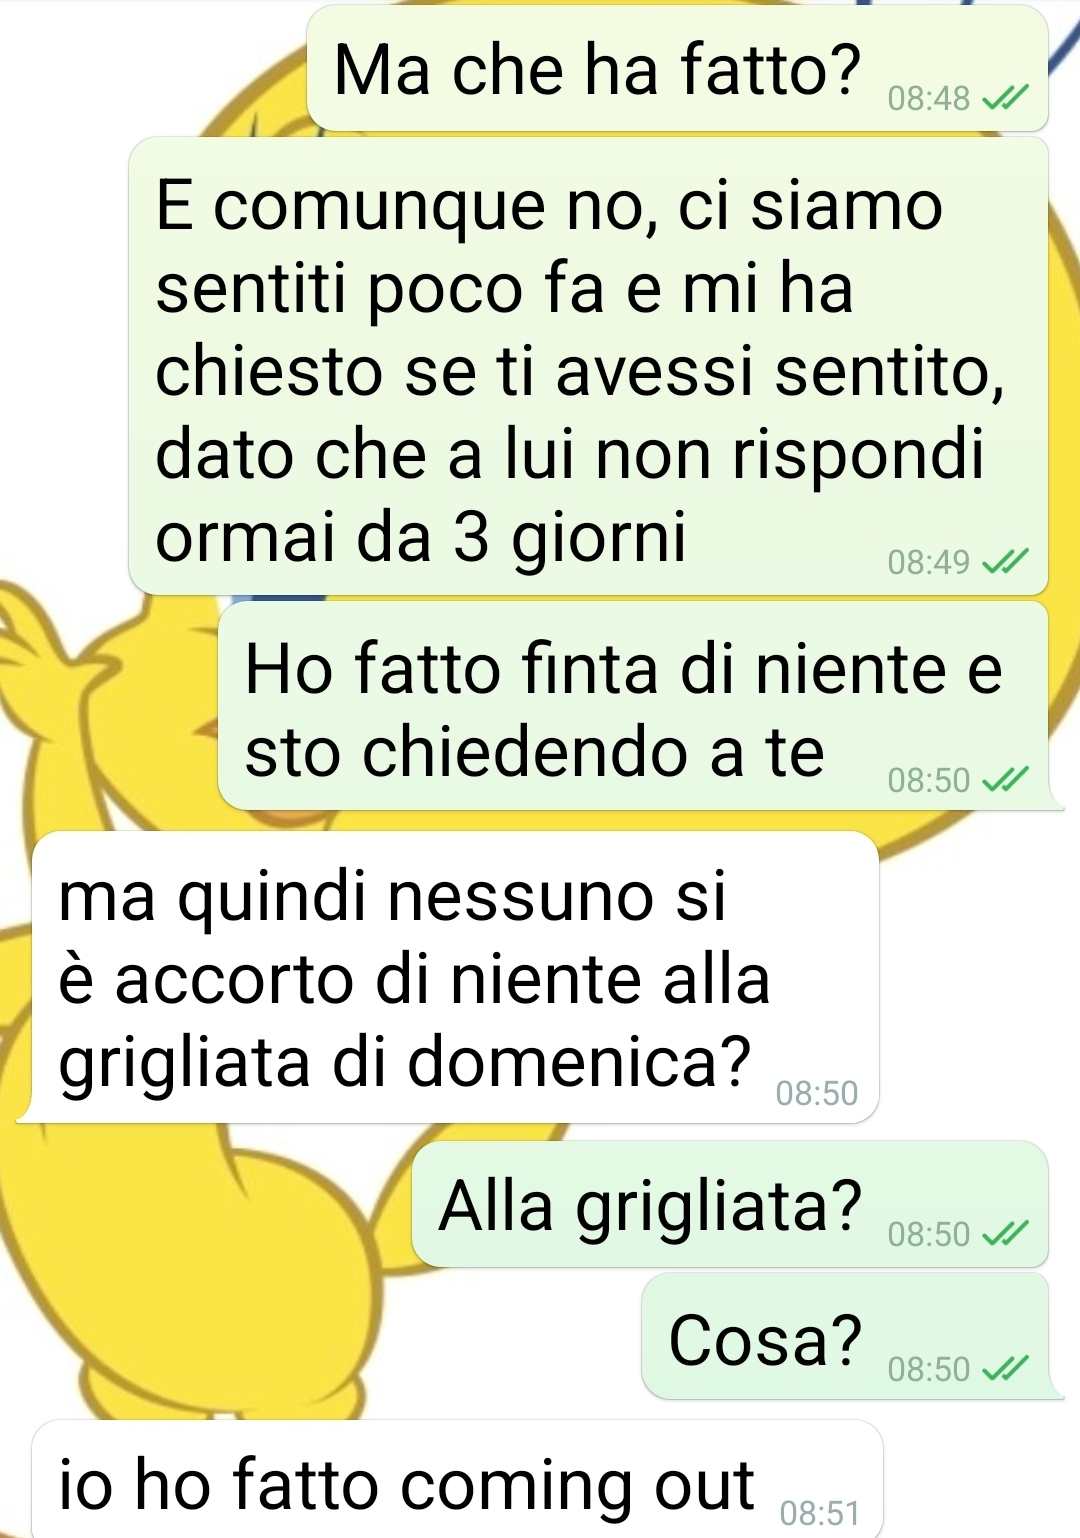The width and height of the screenshot is (1080, 1538).
Task: Tap the text 'ormai da 3 giorni'
Action: [x=421, y=537]
